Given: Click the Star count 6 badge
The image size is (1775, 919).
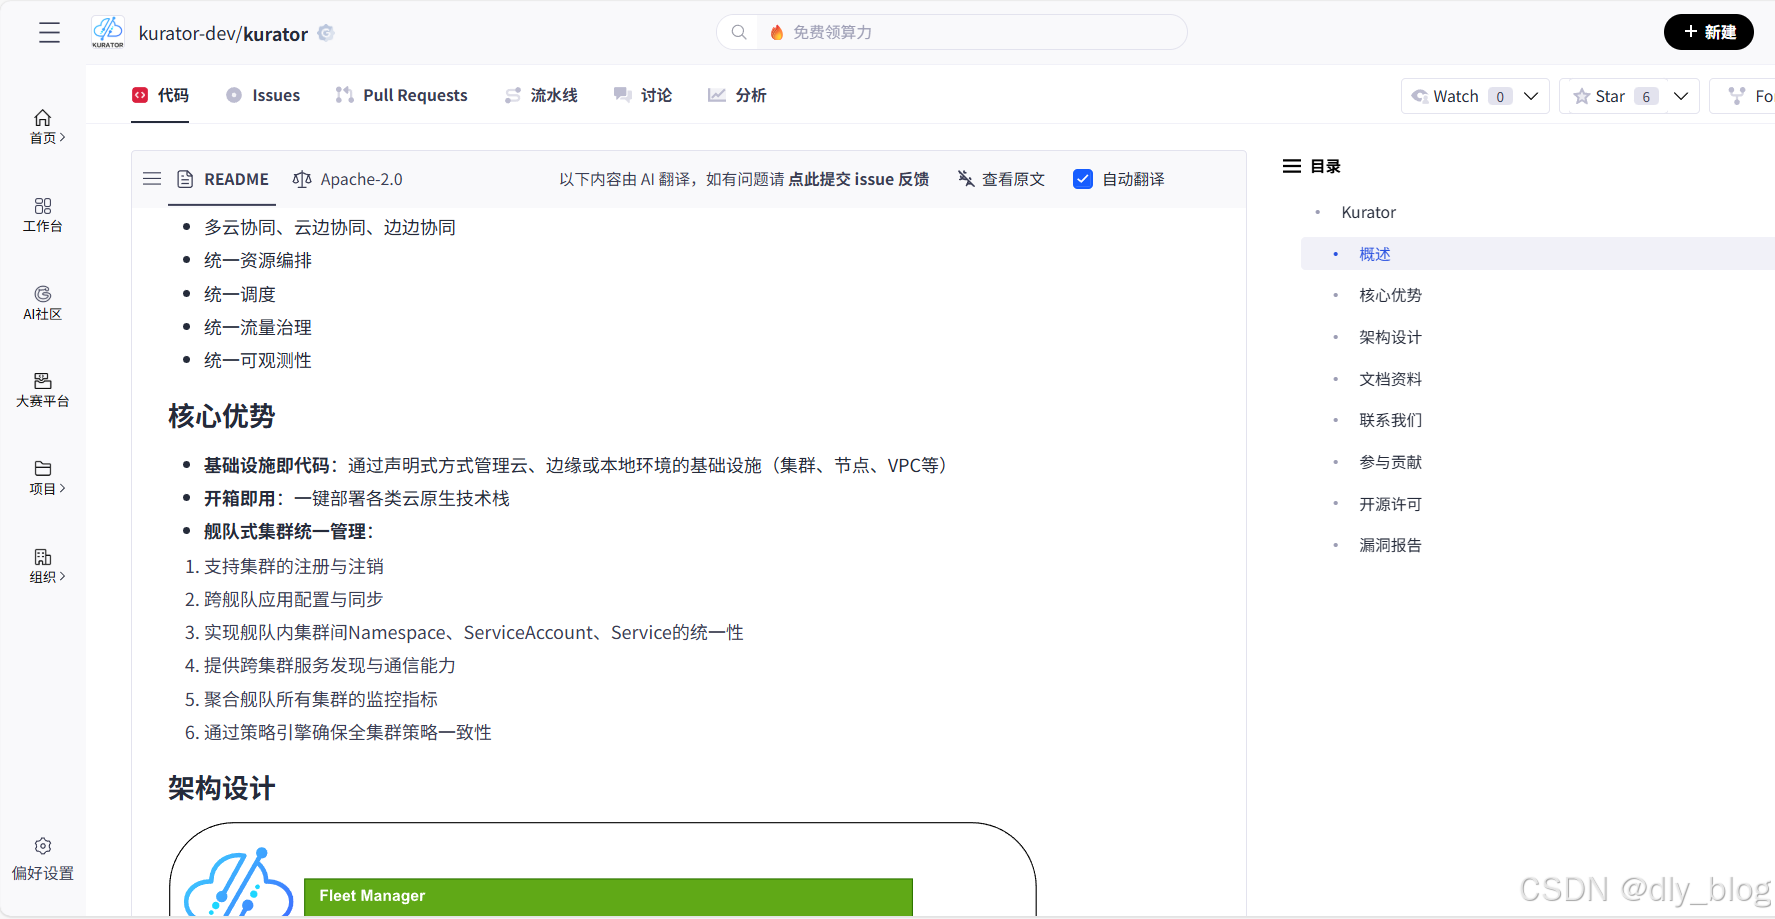Looking at the screenshot, I should 1646,96.
